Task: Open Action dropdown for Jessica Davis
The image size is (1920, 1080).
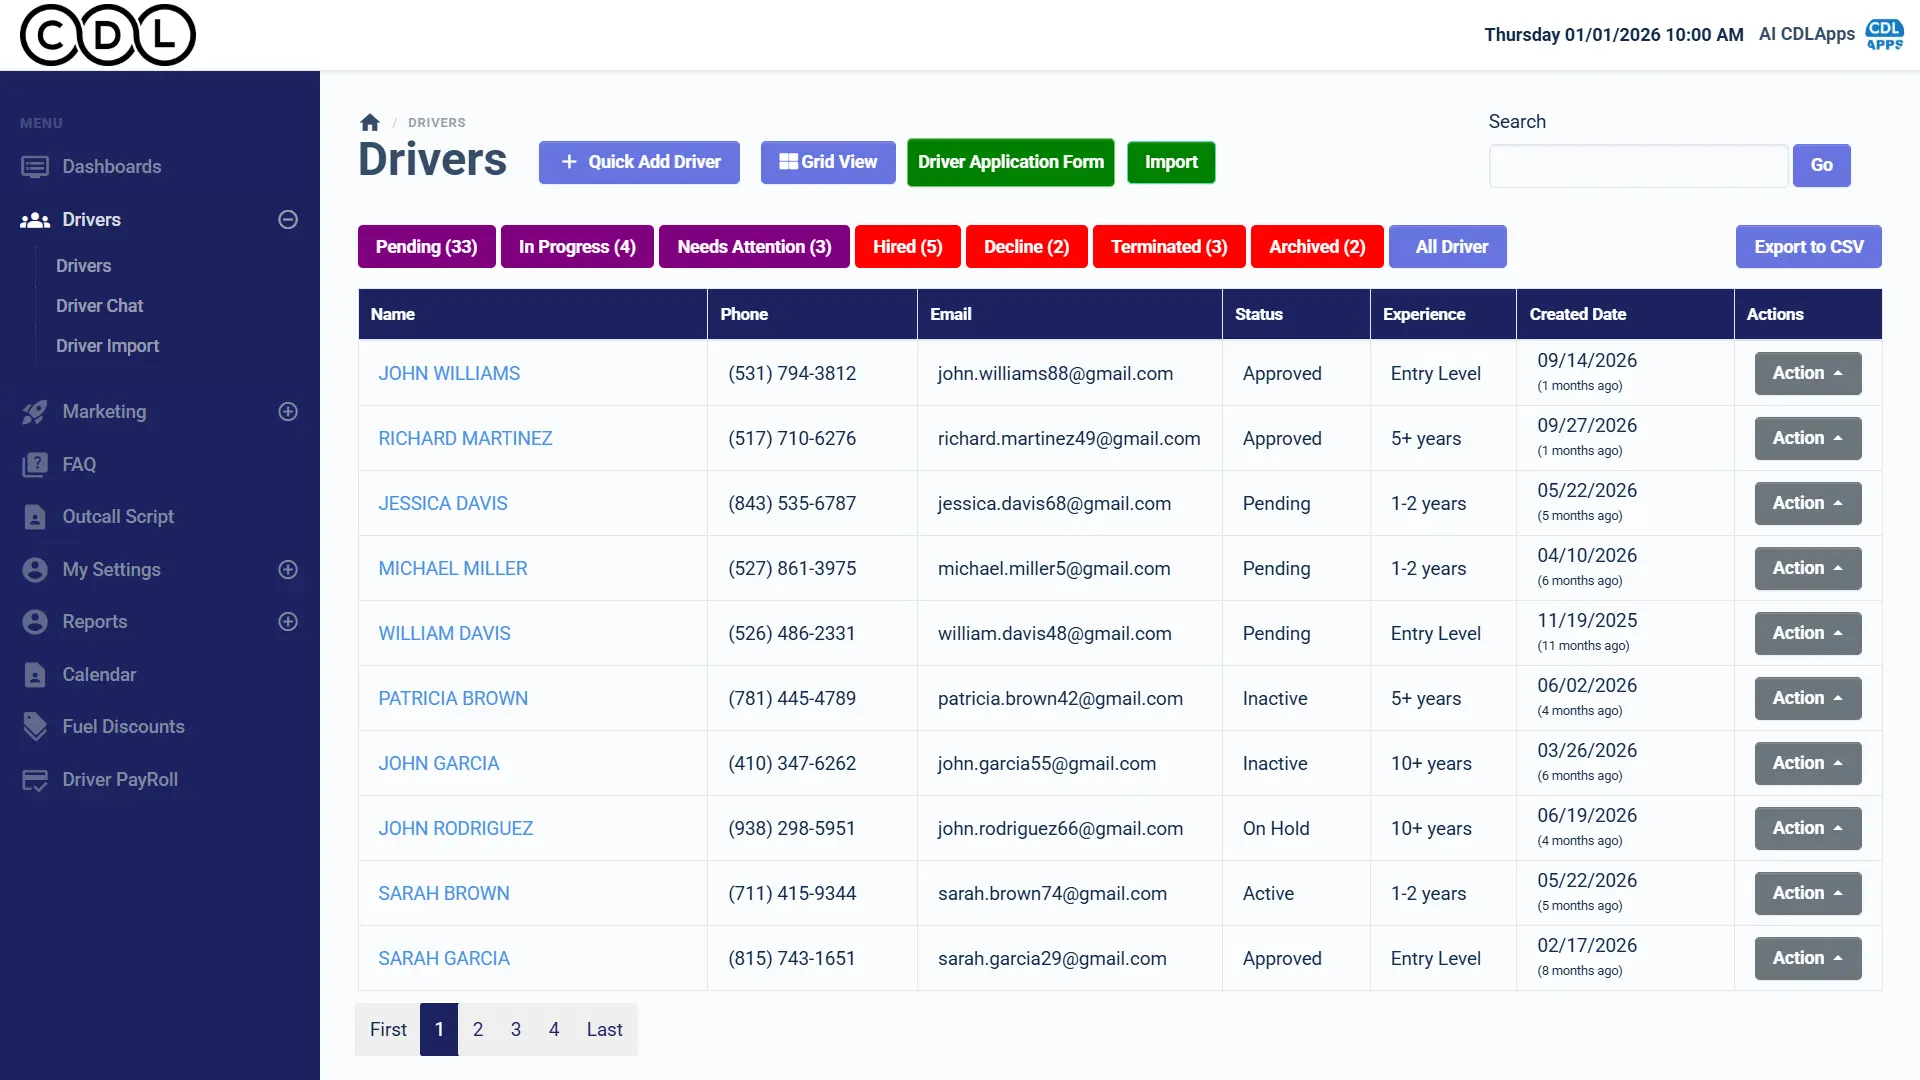Action: tap(1808, 503)
